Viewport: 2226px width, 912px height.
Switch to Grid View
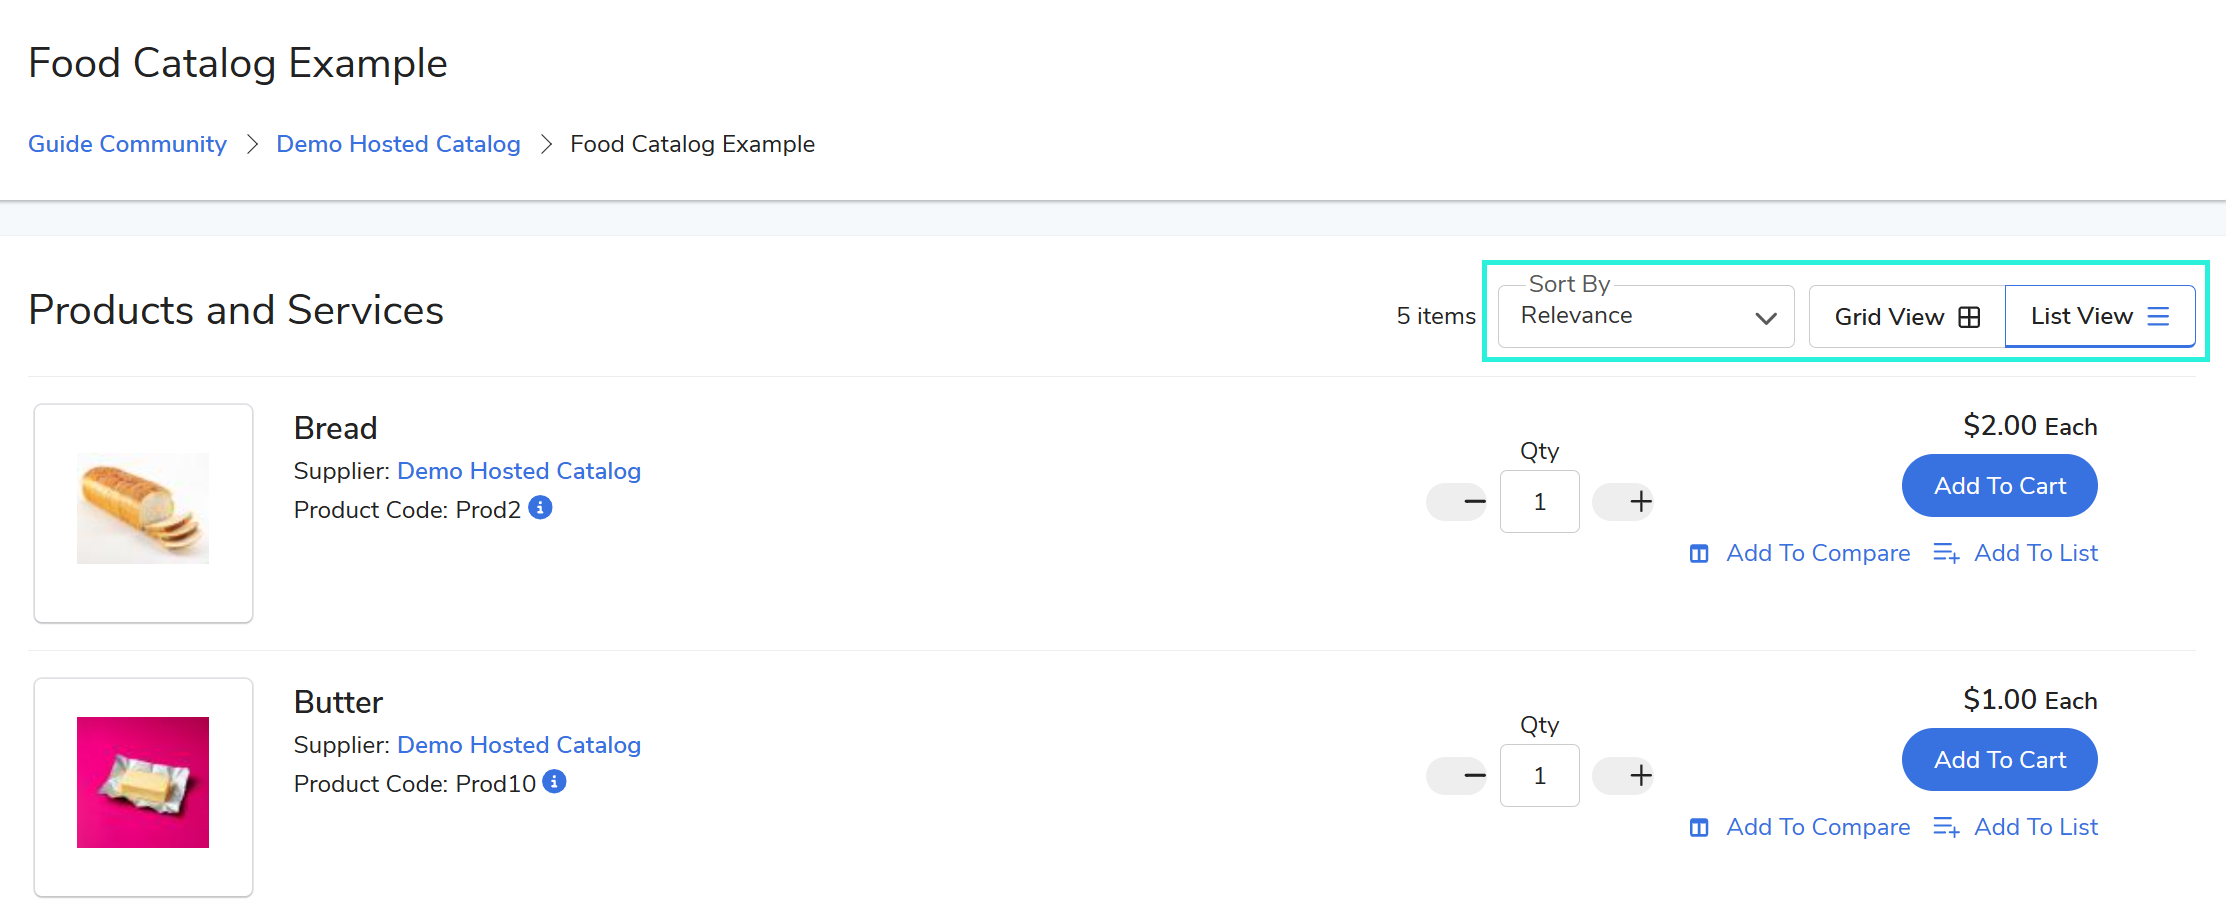(x=1906, y=317)
